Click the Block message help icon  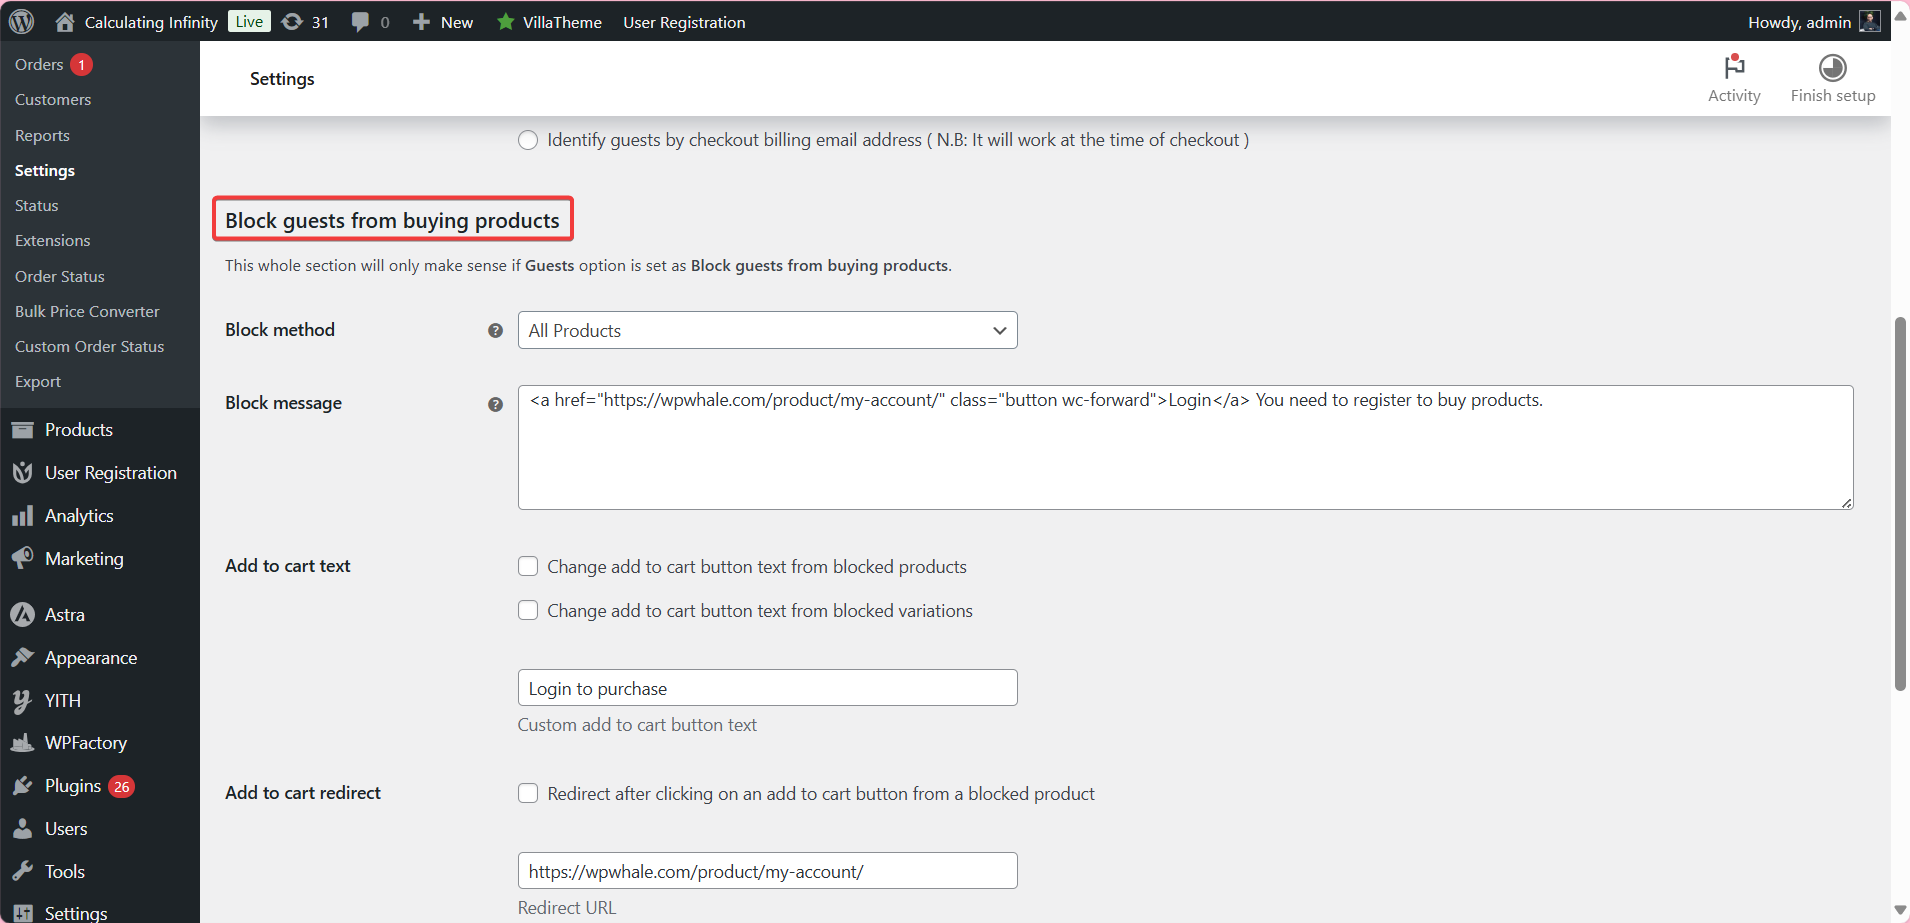click(x=495, y=404)
